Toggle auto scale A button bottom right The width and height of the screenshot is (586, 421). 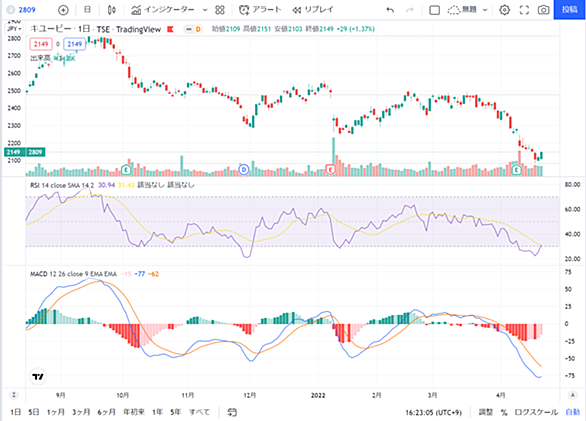573,395
